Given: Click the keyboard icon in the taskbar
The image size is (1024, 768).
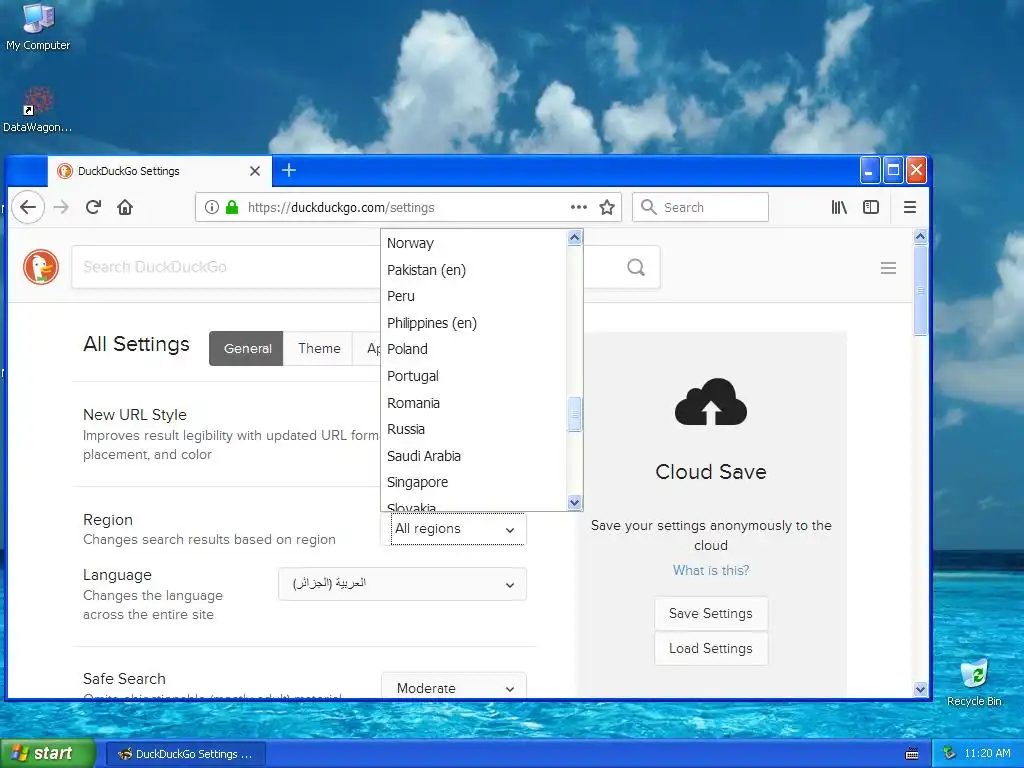Looking at the screenshot, I should [x=912, y=754].
